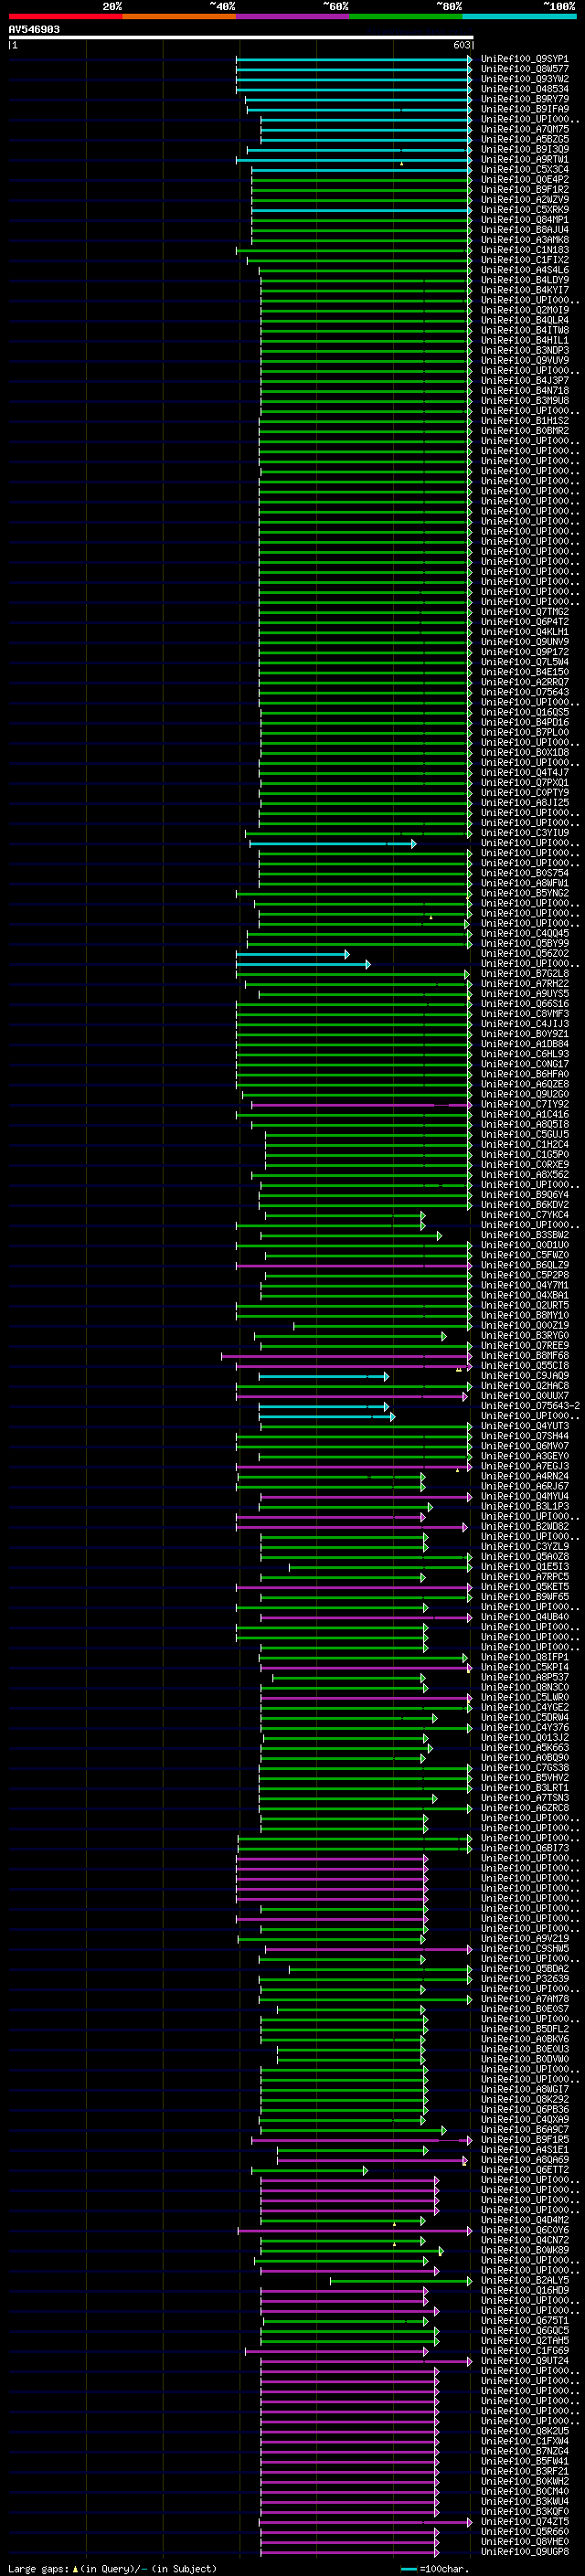Open hit UniRef100_Q6ETT2

[x=524, y=2170]
